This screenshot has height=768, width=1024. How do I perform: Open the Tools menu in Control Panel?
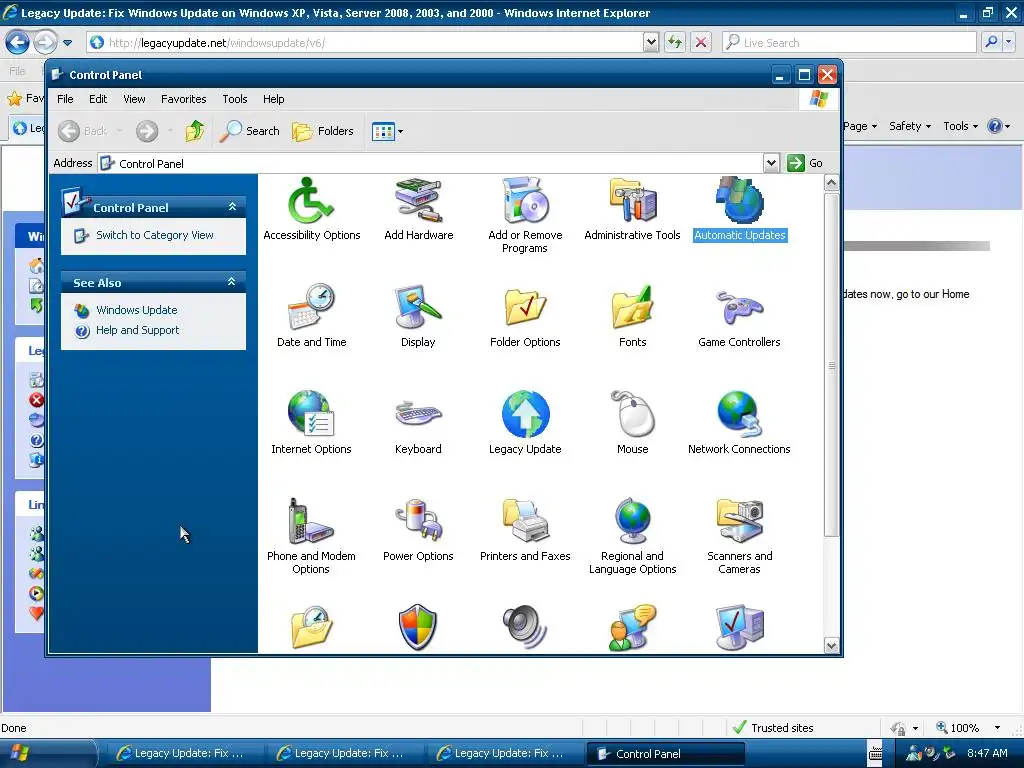[x=234, y=99]
